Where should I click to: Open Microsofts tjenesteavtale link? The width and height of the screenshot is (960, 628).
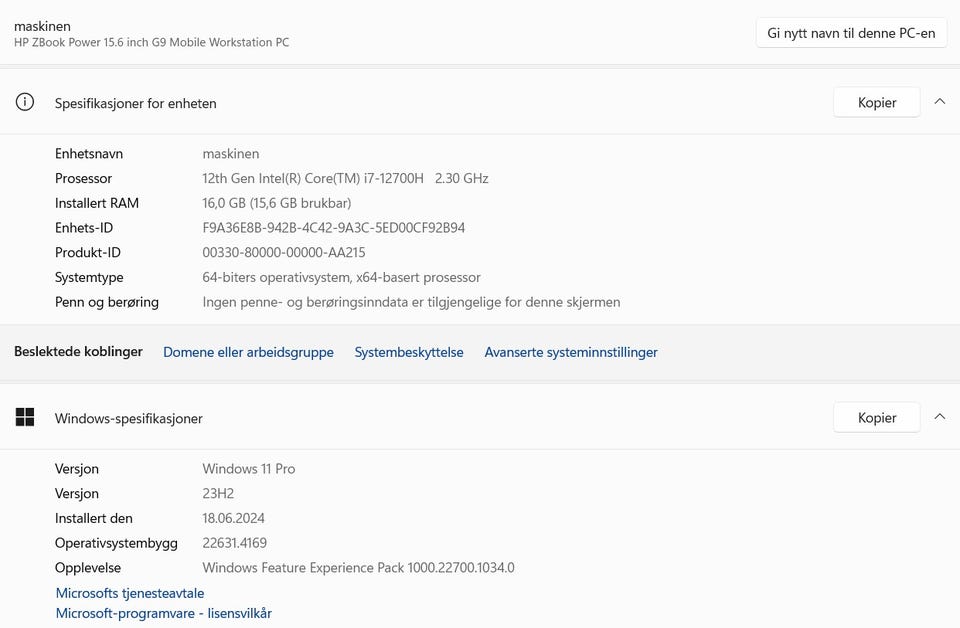click(130, 593)
